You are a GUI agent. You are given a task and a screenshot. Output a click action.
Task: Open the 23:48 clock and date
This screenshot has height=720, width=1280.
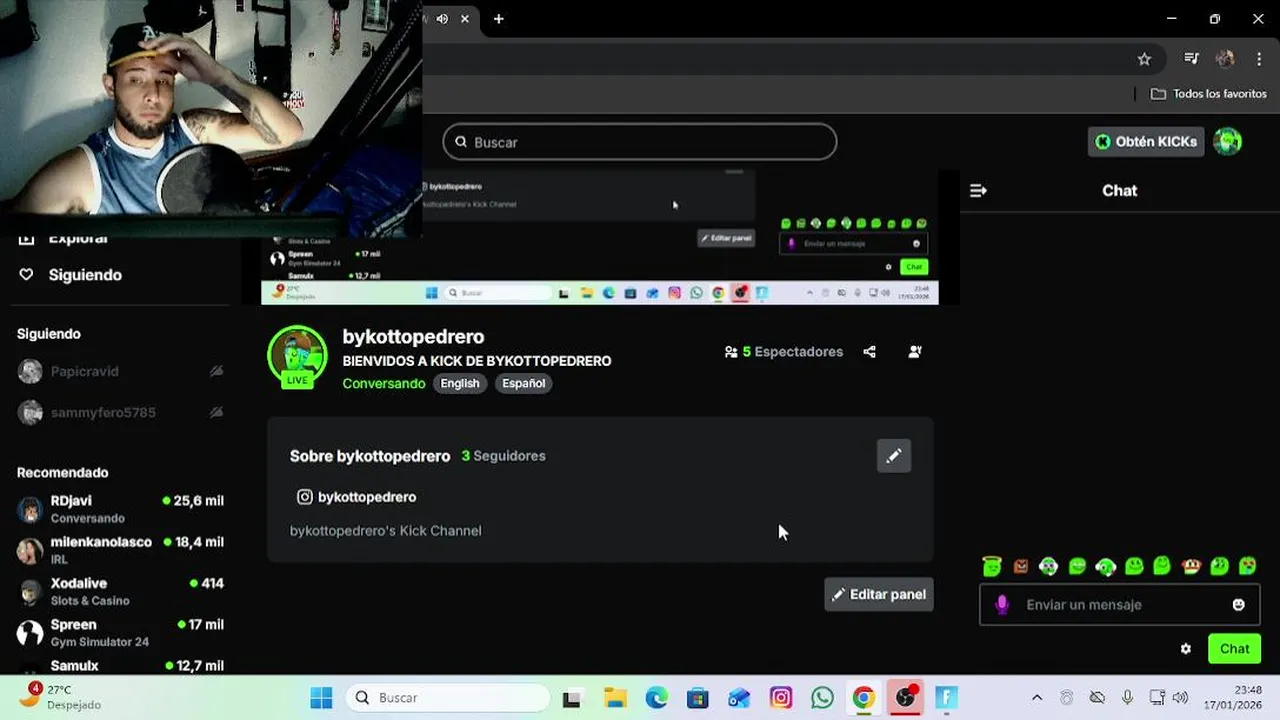tap(1232, 697)
